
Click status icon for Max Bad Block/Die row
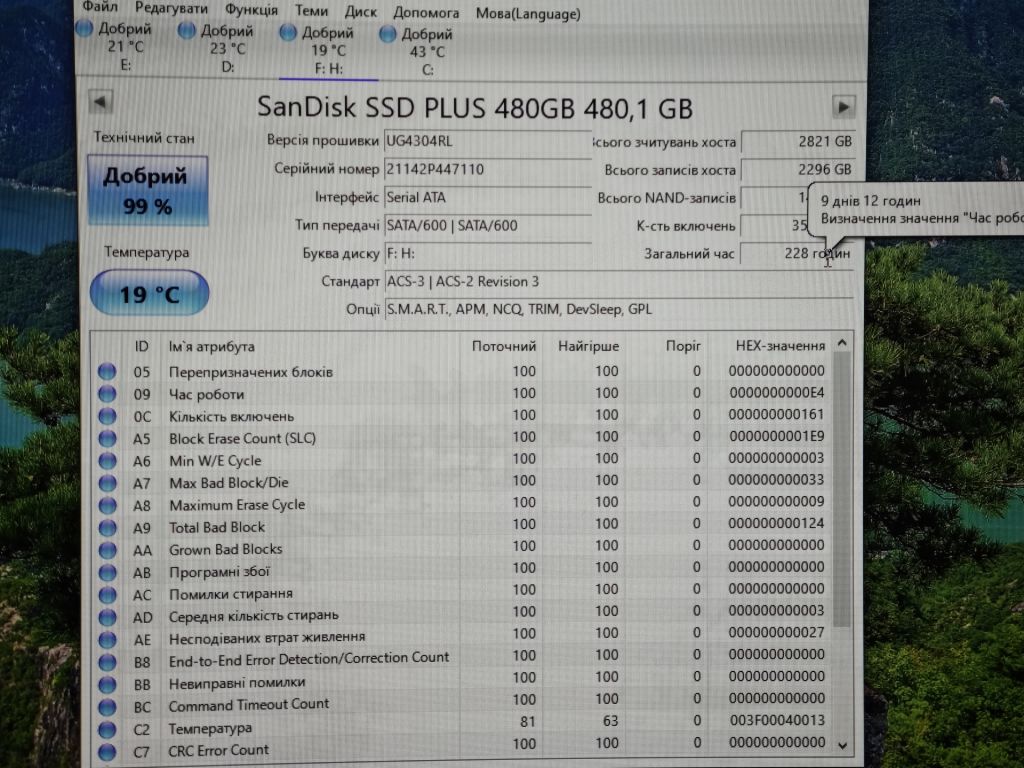tap(107, 483)
